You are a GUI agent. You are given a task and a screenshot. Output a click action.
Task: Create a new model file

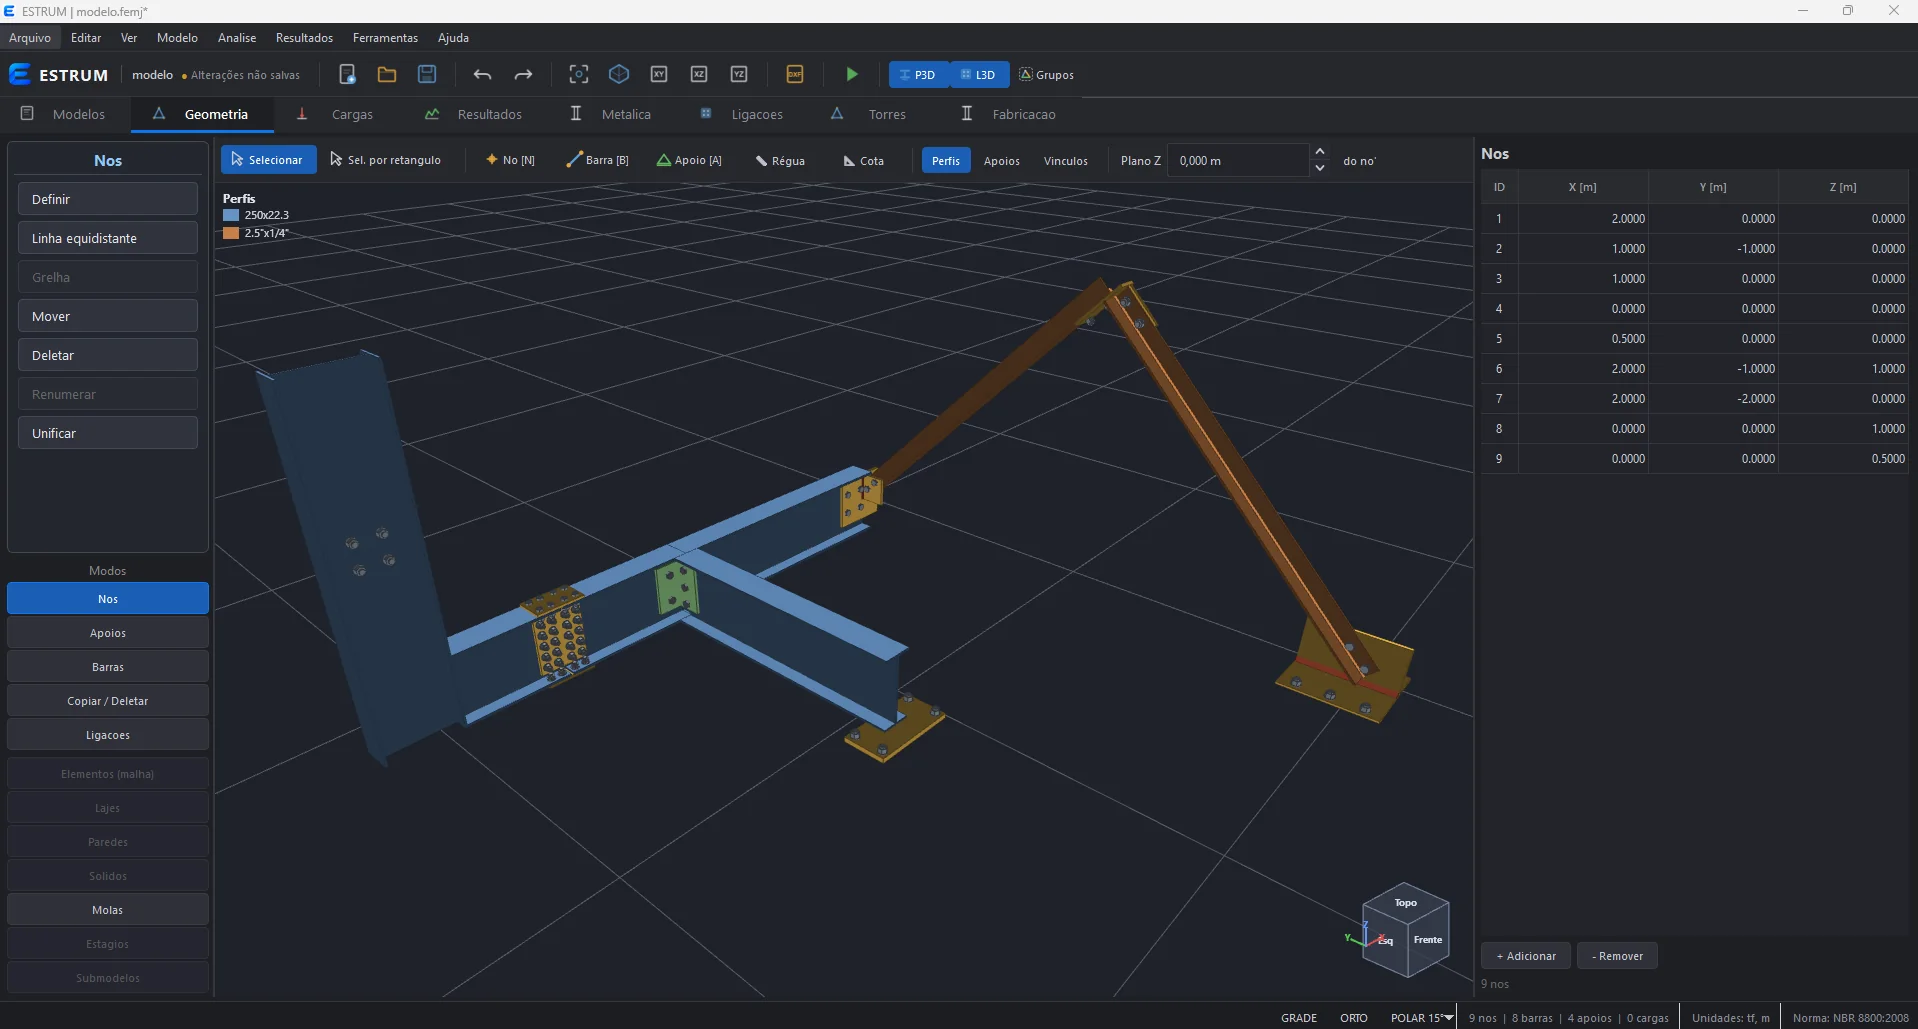click(347, 74)
